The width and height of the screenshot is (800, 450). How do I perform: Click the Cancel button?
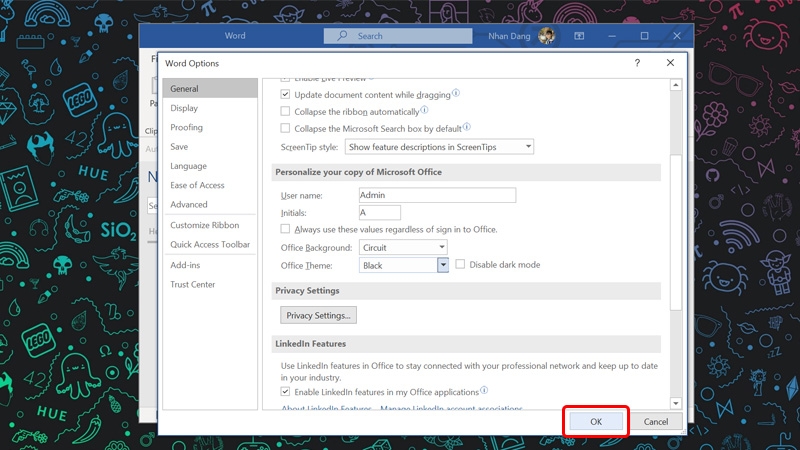click(656, 421)
